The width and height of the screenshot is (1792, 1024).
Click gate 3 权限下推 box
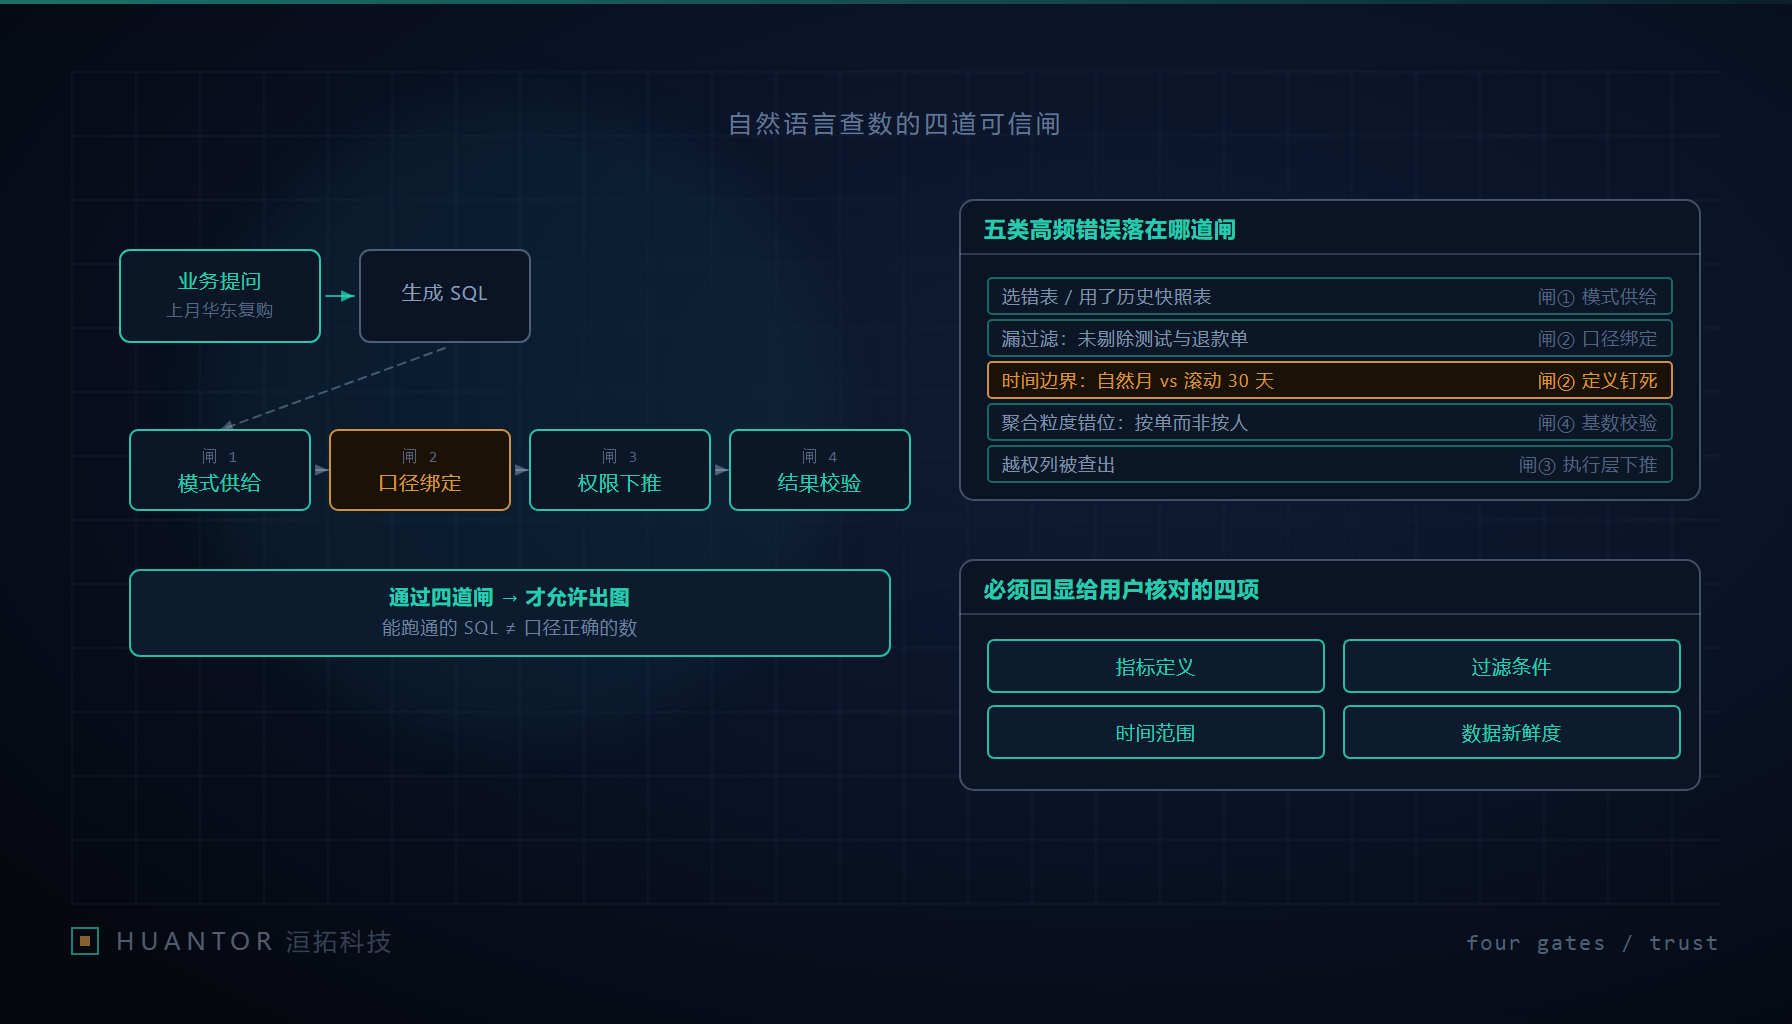[x=620, y=470]
